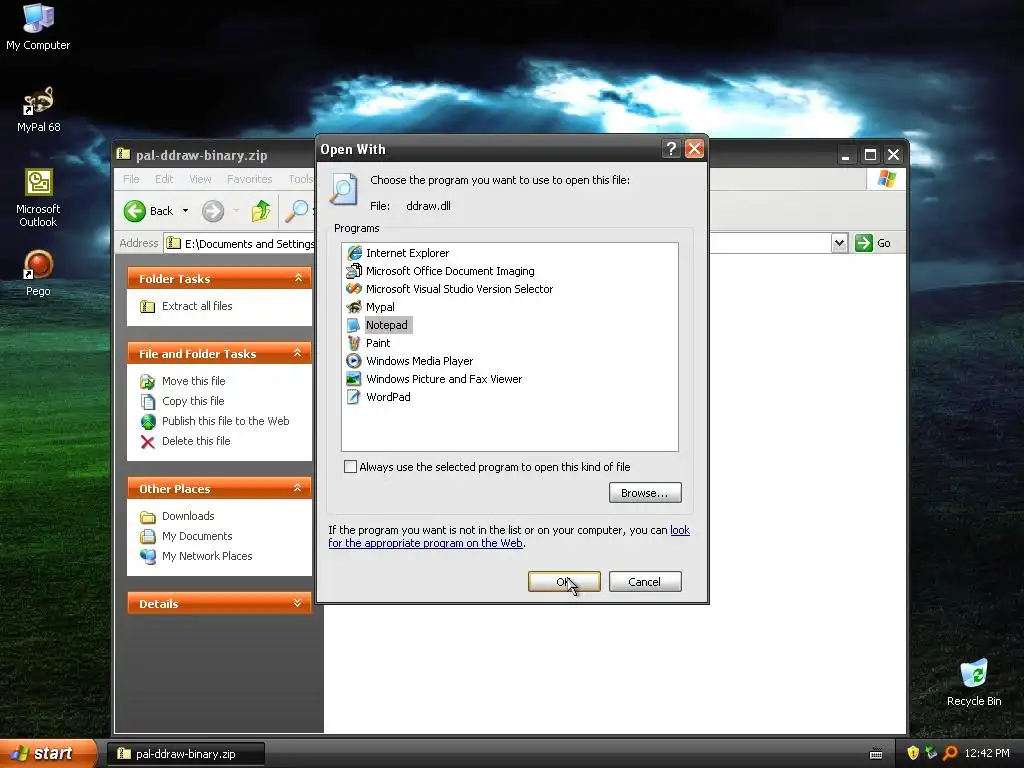Launch MyPal 68 browser shortcut
1024x768 pixels.
38,108
